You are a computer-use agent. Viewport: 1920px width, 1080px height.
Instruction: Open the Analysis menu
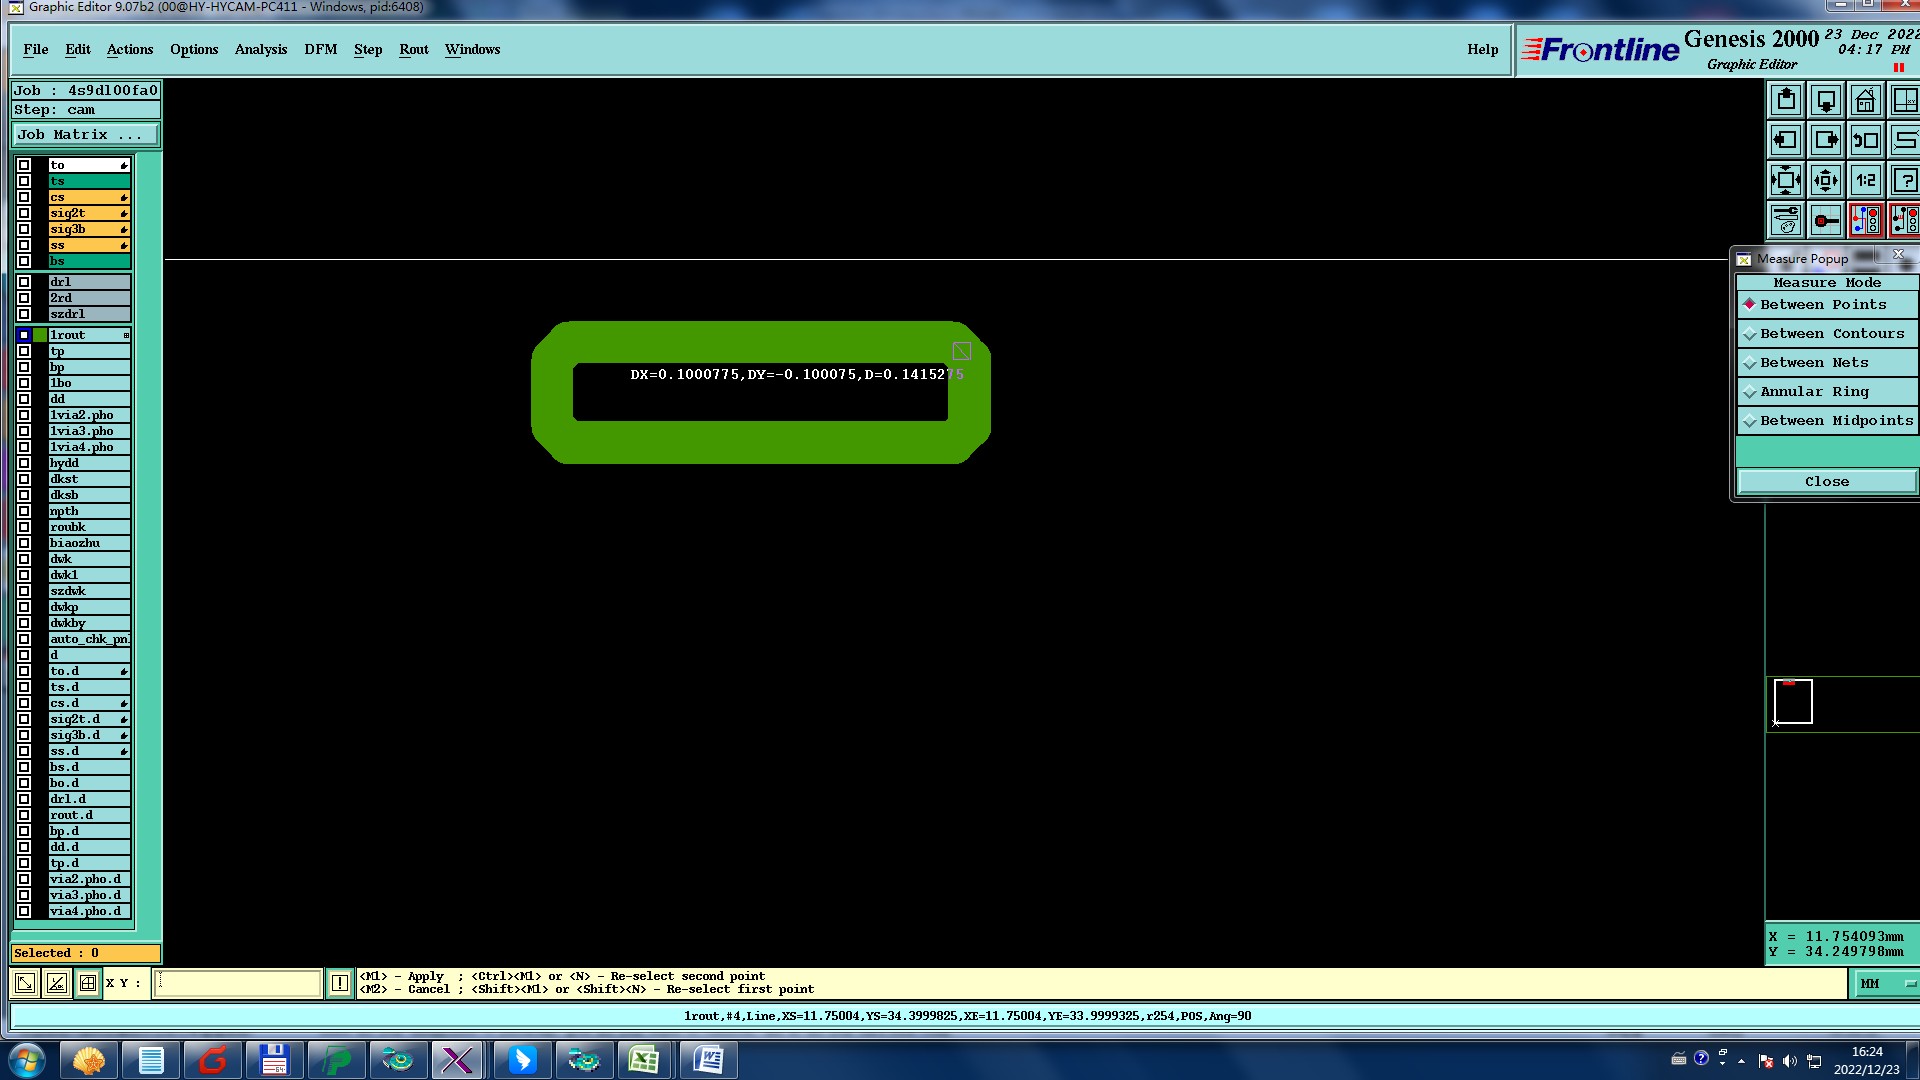[x=260, y=49]
